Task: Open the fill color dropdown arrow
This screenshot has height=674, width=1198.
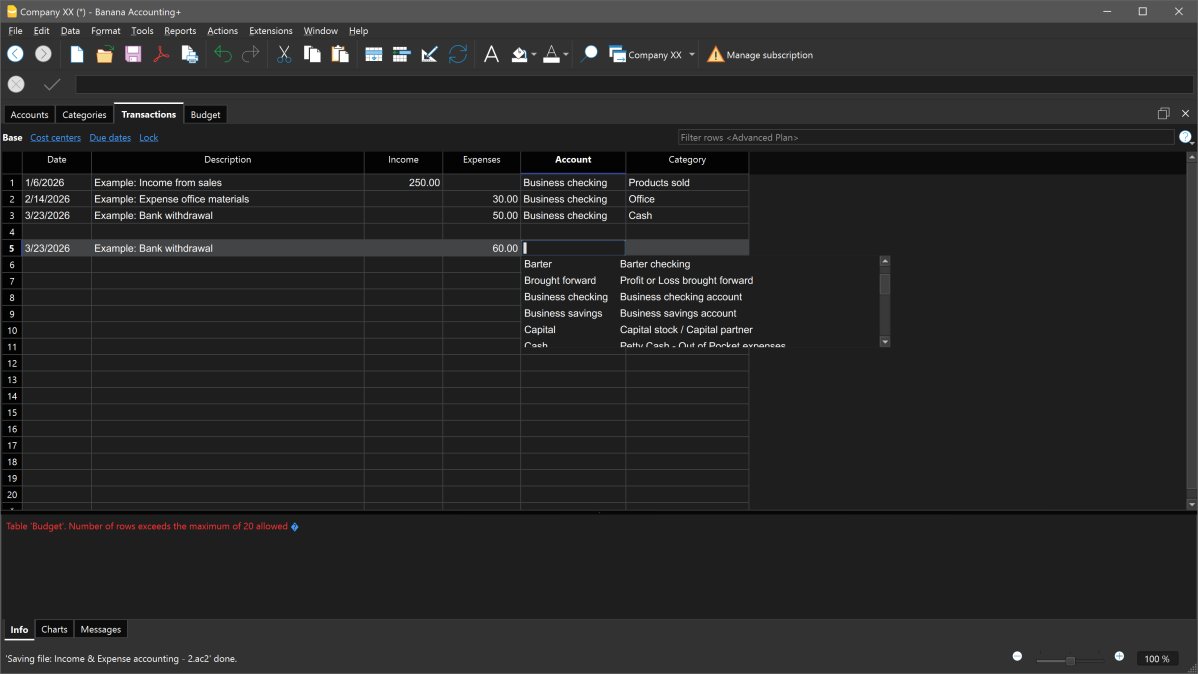Action: (534, 55)
